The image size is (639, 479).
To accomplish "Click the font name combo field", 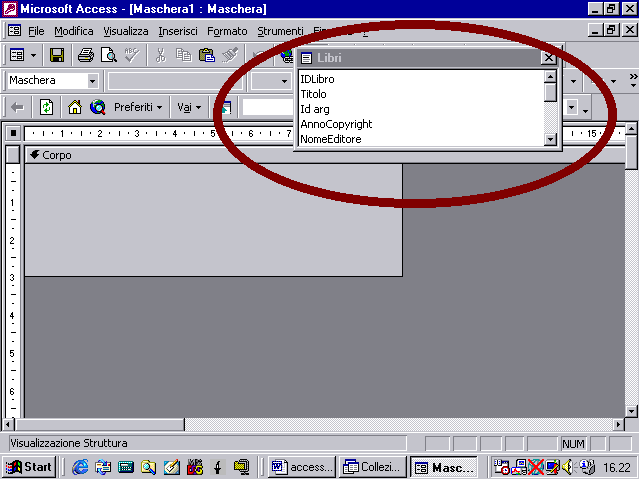I will [174, 81].
